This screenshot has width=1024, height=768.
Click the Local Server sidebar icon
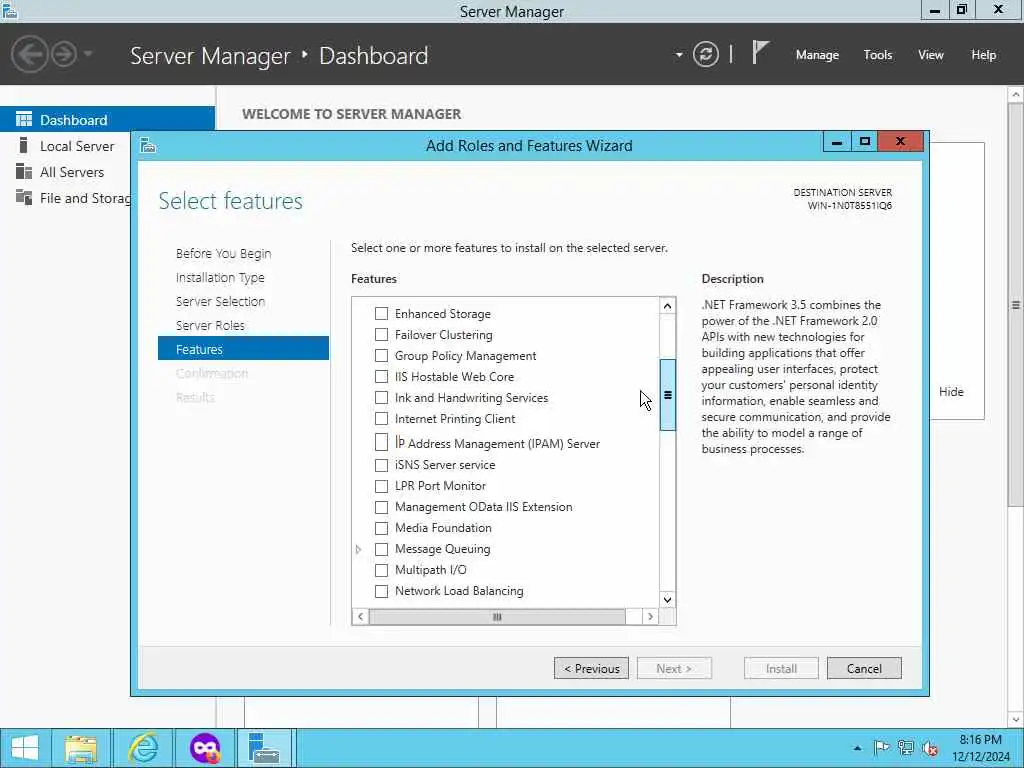tap(24, 146)
